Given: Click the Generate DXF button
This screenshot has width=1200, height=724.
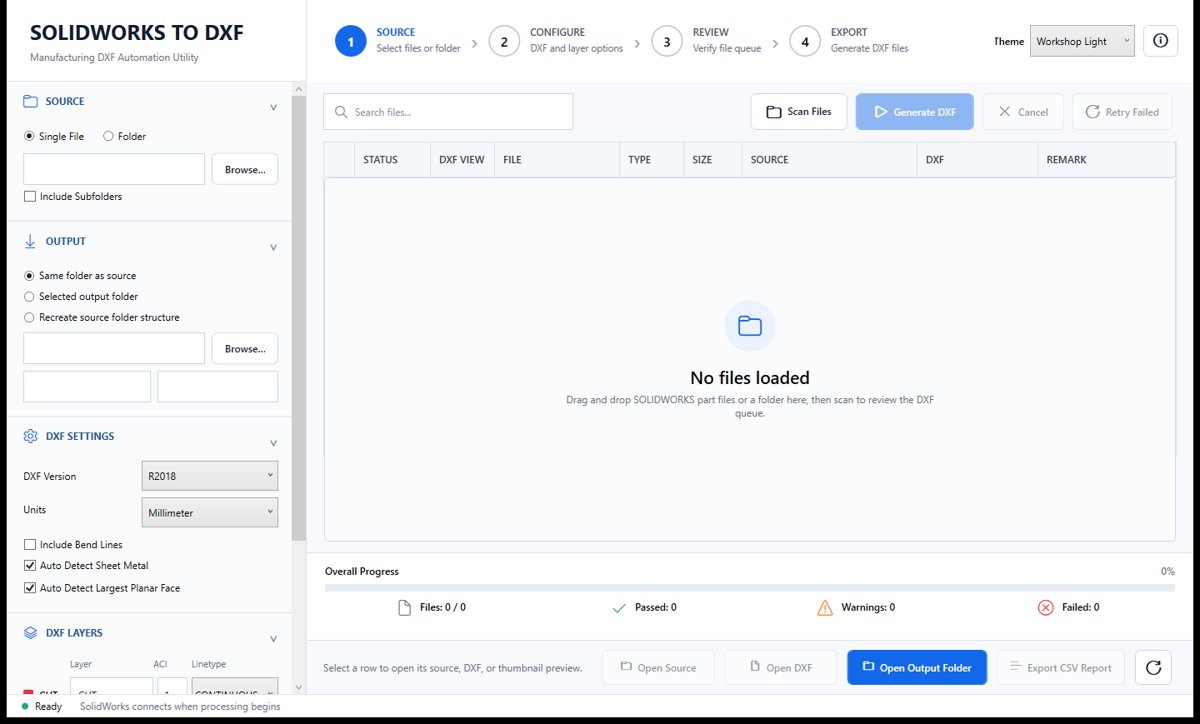Looking at the screenshot, I should pos(914,112).
